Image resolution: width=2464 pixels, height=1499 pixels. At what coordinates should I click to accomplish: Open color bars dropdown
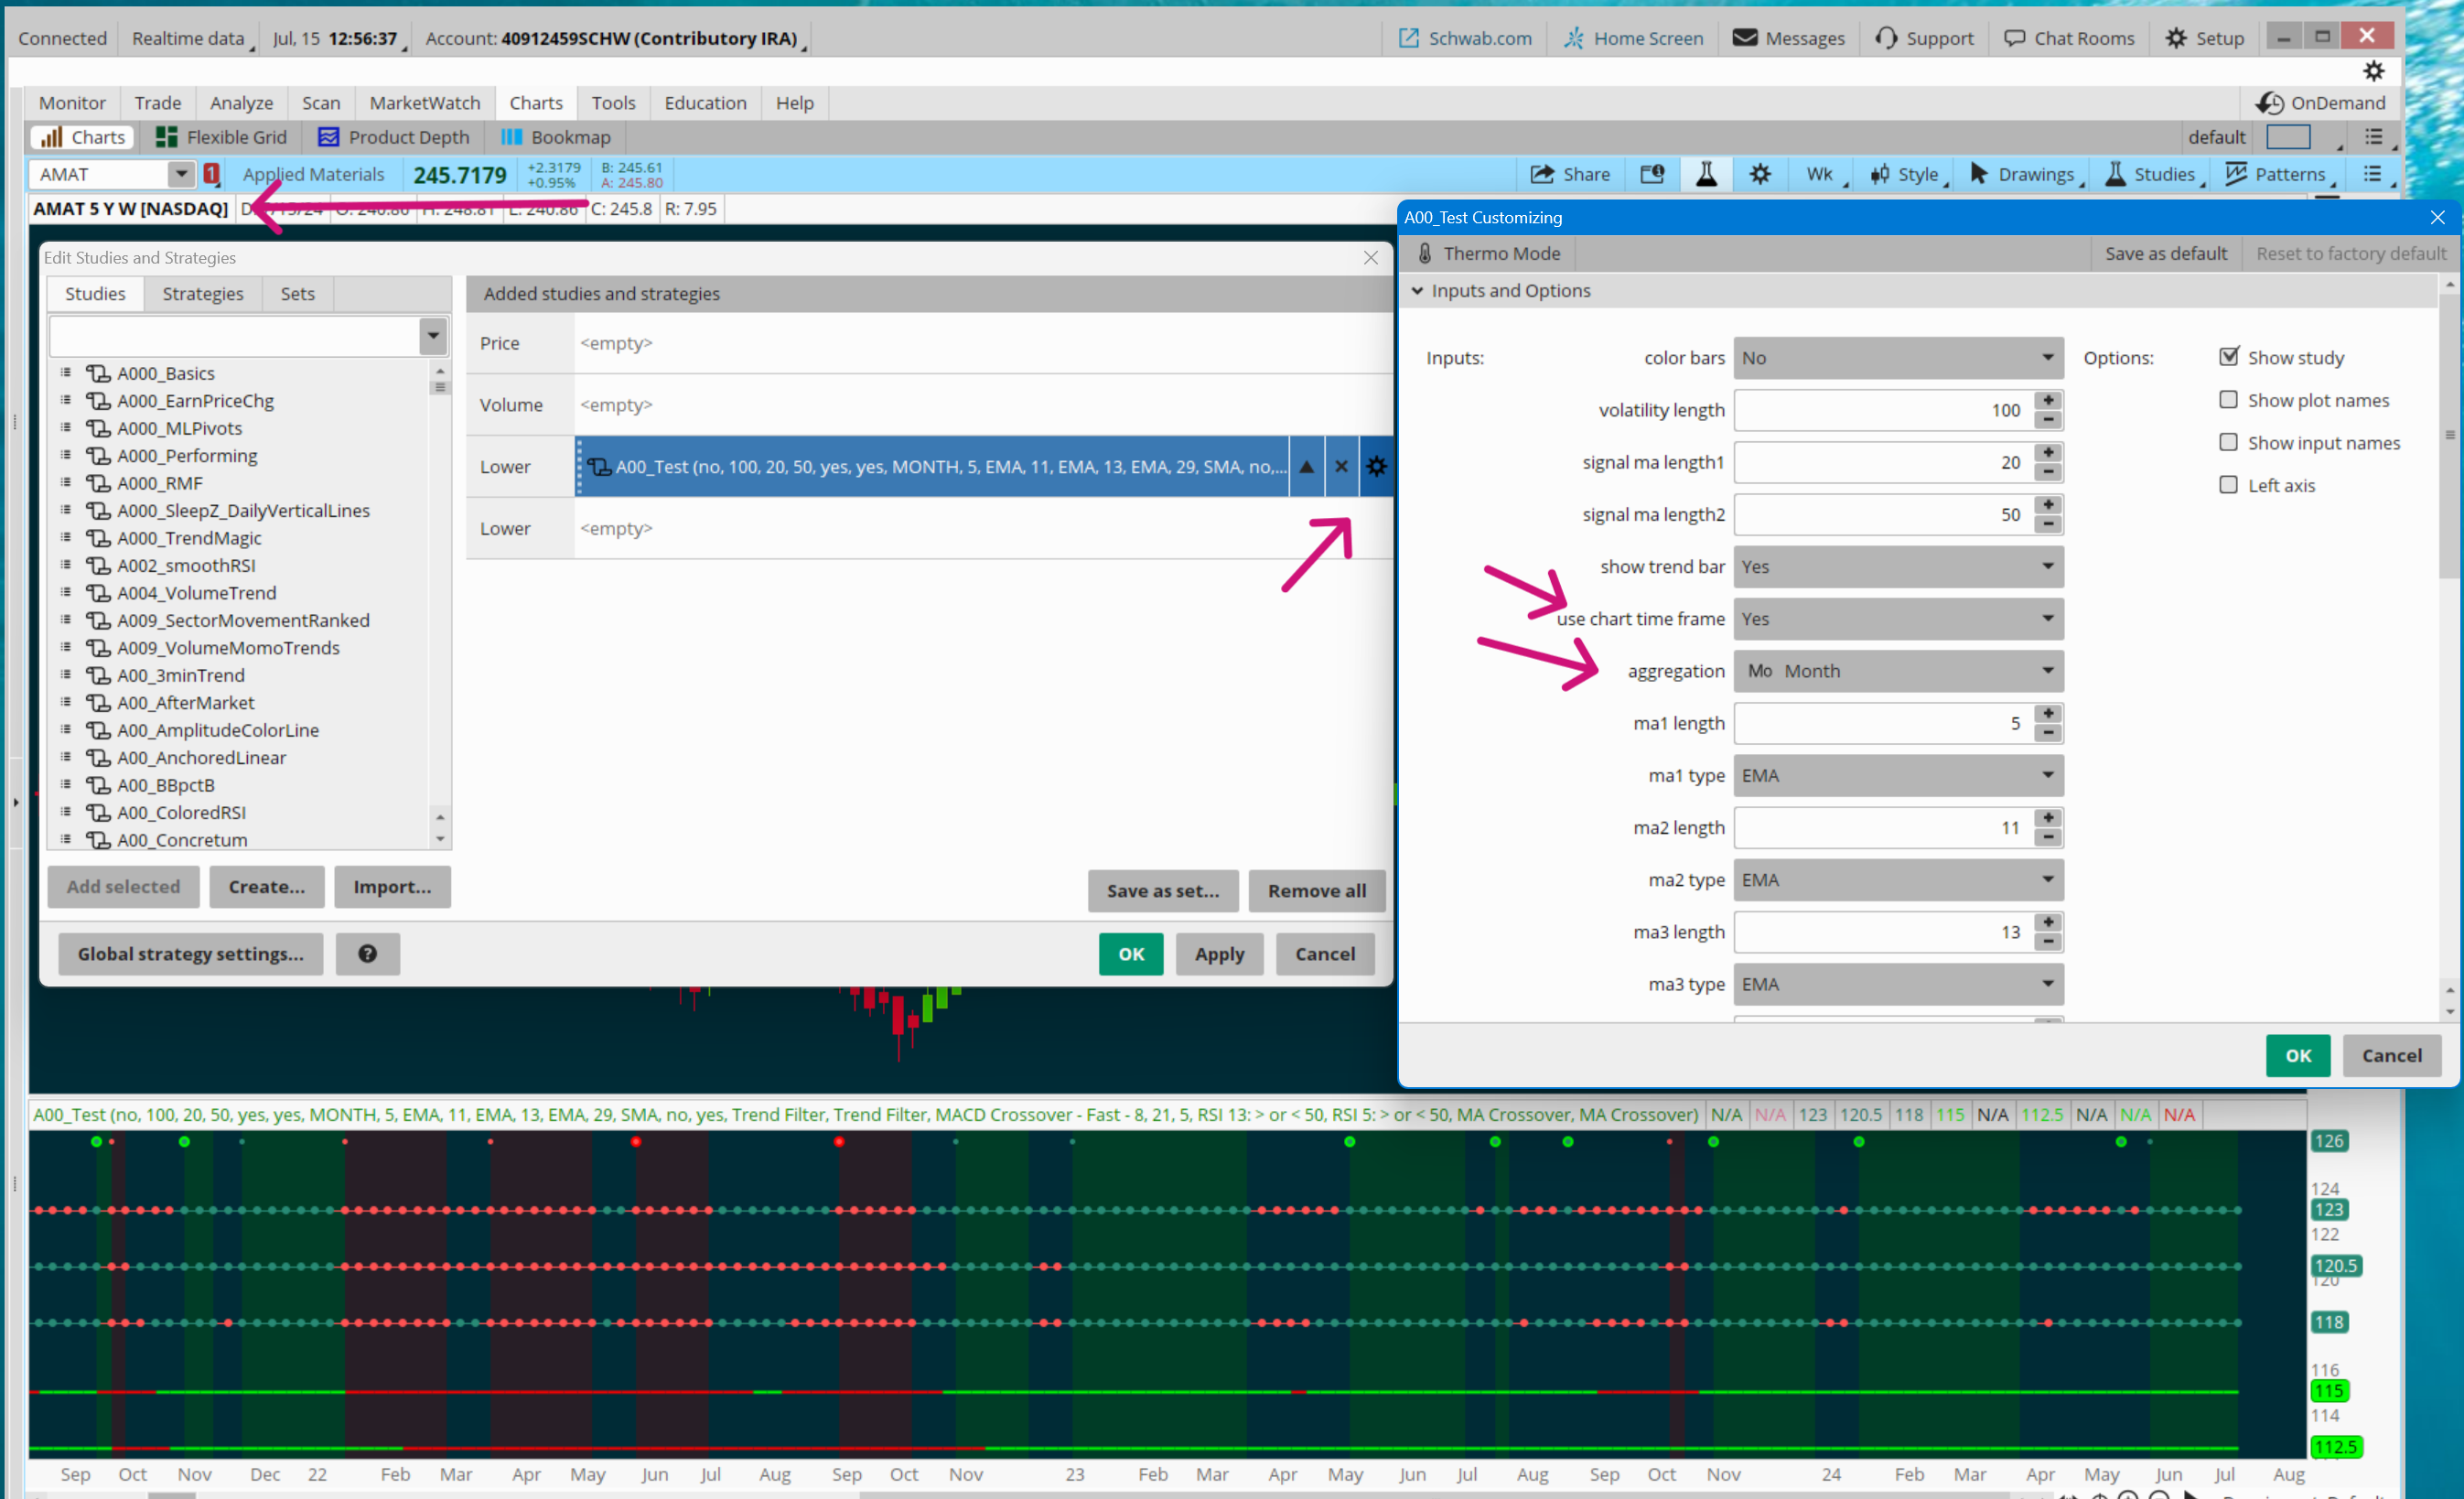(x=1897, y=358)
